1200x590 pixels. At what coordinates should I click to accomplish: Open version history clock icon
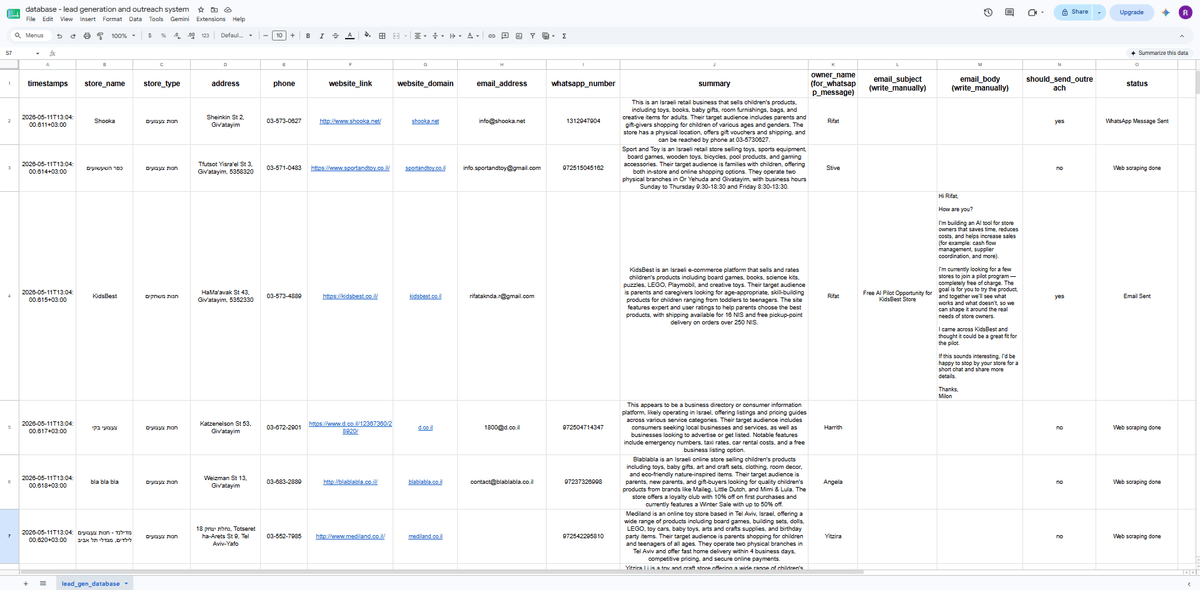(x=988, y=12)
